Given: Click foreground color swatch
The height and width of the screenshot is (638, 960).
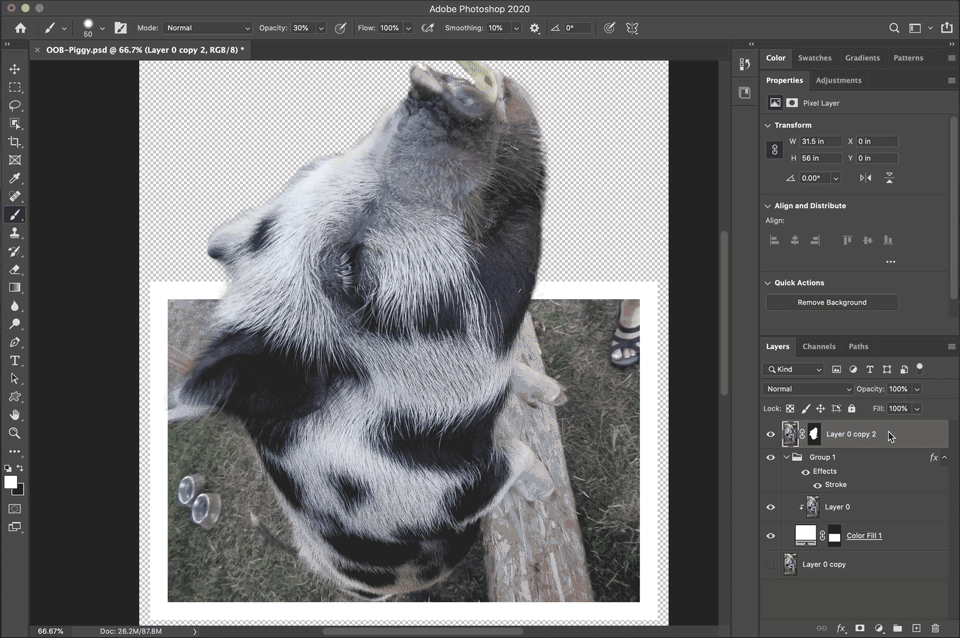Looking at the screenshot, I should (x=10, y=482).
